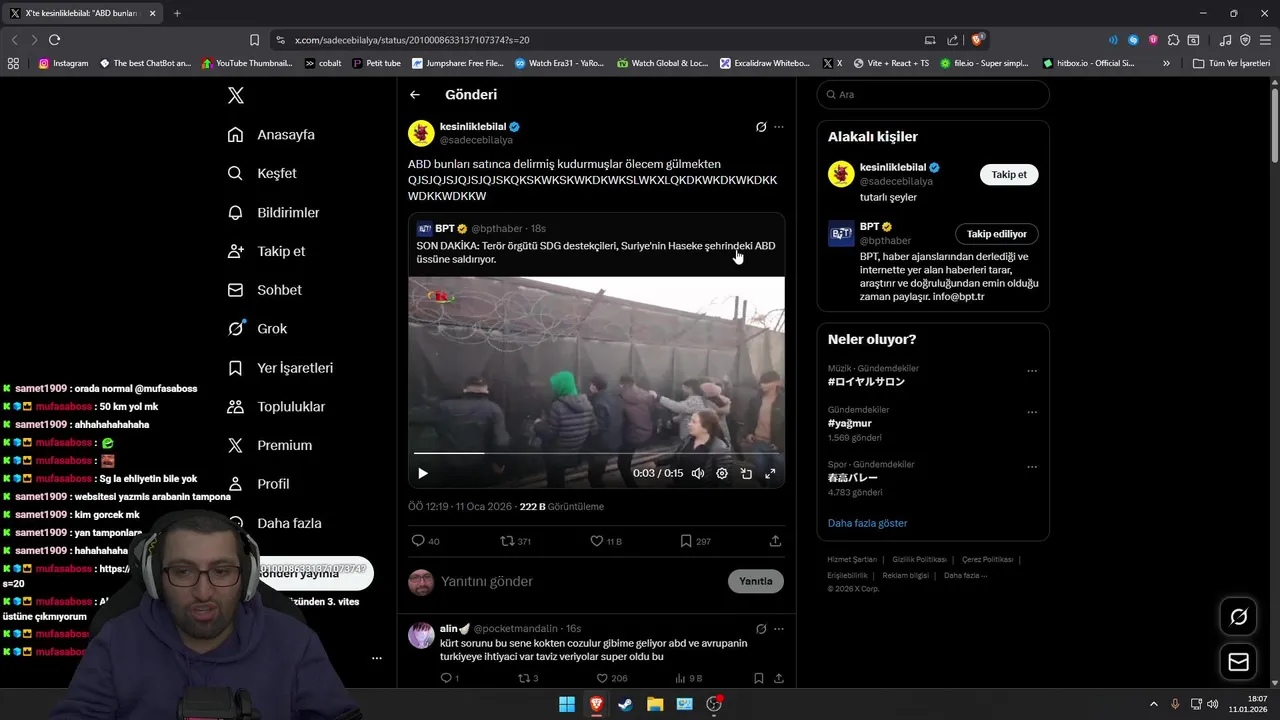Reload the browser page
This screenshot has width=1280, height=720.
(54, 40)
